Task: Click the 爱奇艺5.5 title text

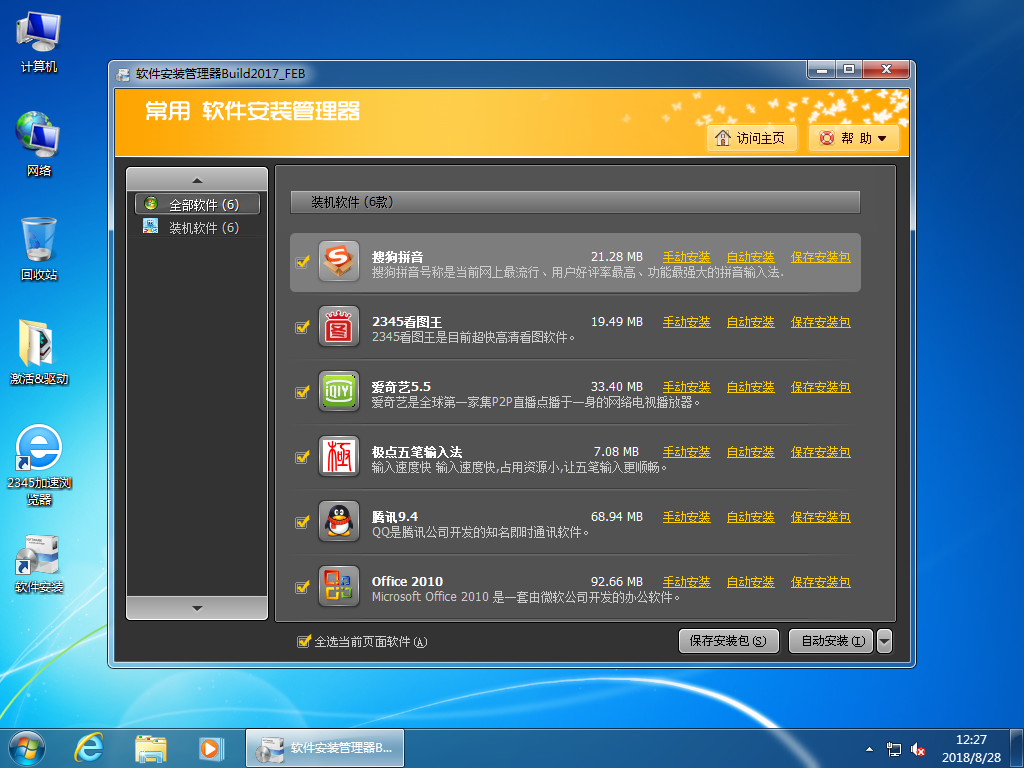Action: click(401, 387)
